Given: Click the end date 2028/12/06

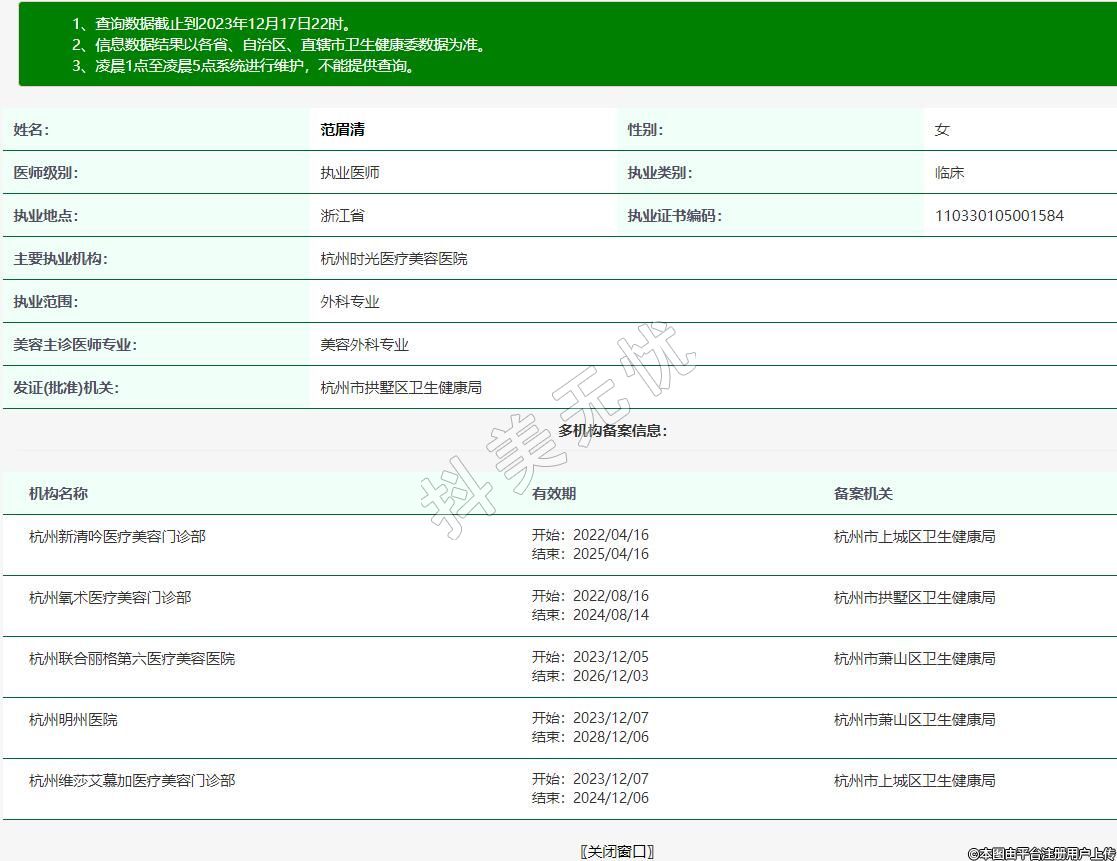Looking at the screenshot, I should point(610,737).
